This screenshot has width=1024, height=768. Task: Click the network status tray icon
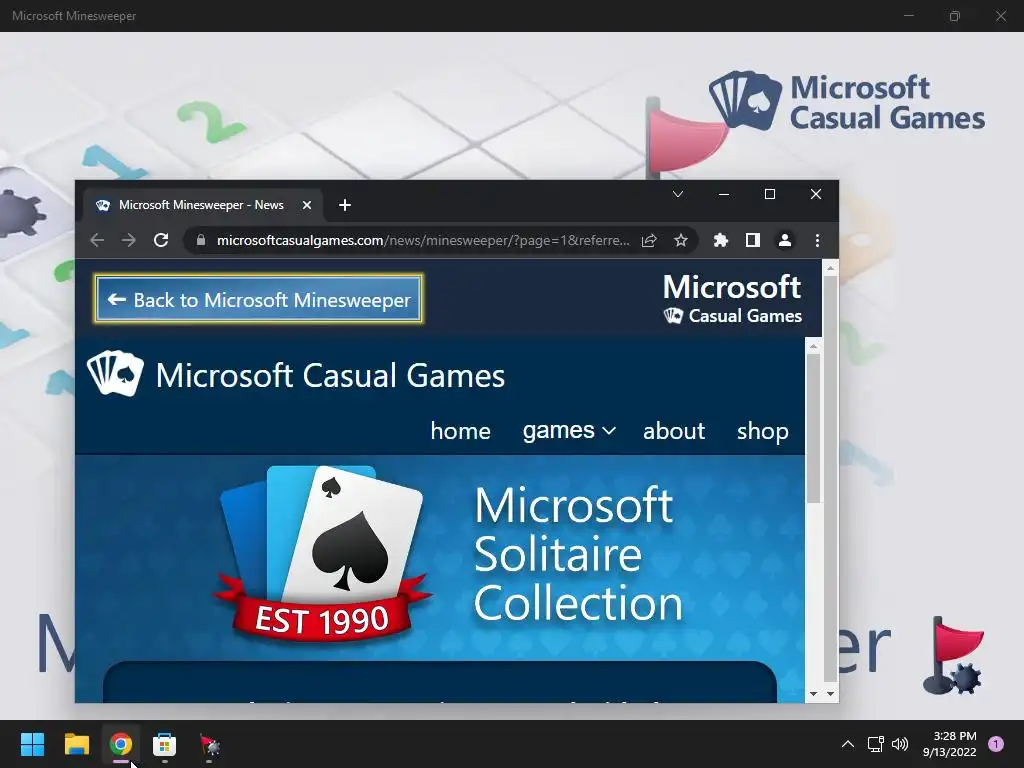(x=876, y=744)
